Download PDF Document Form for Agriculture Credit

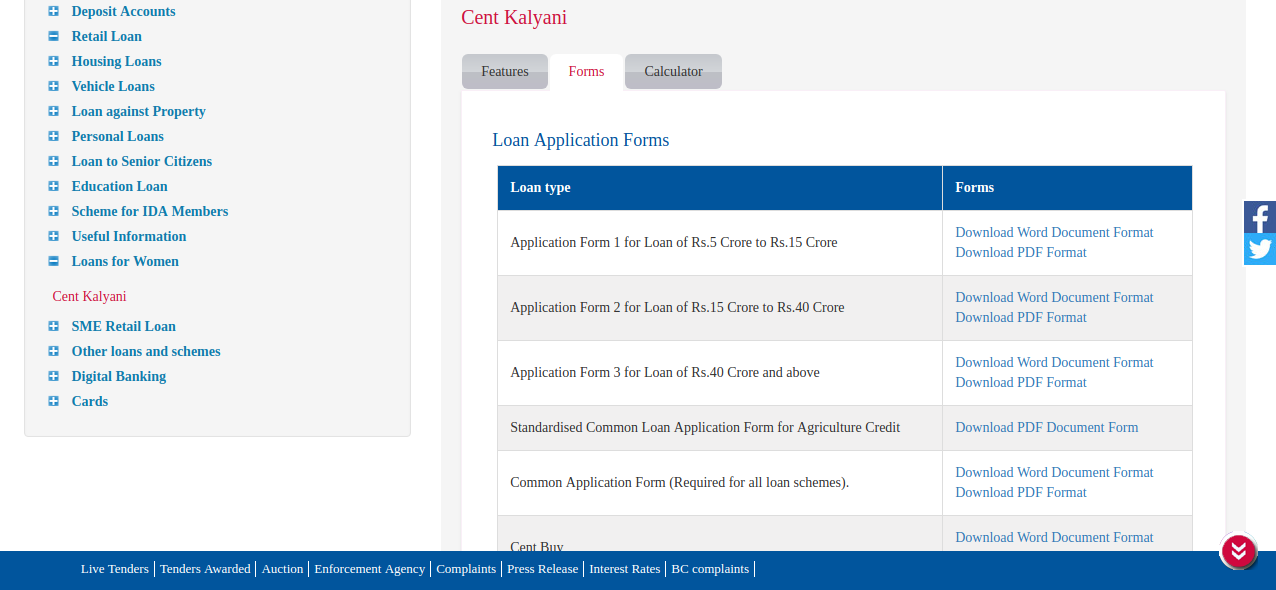point(1046,427)
